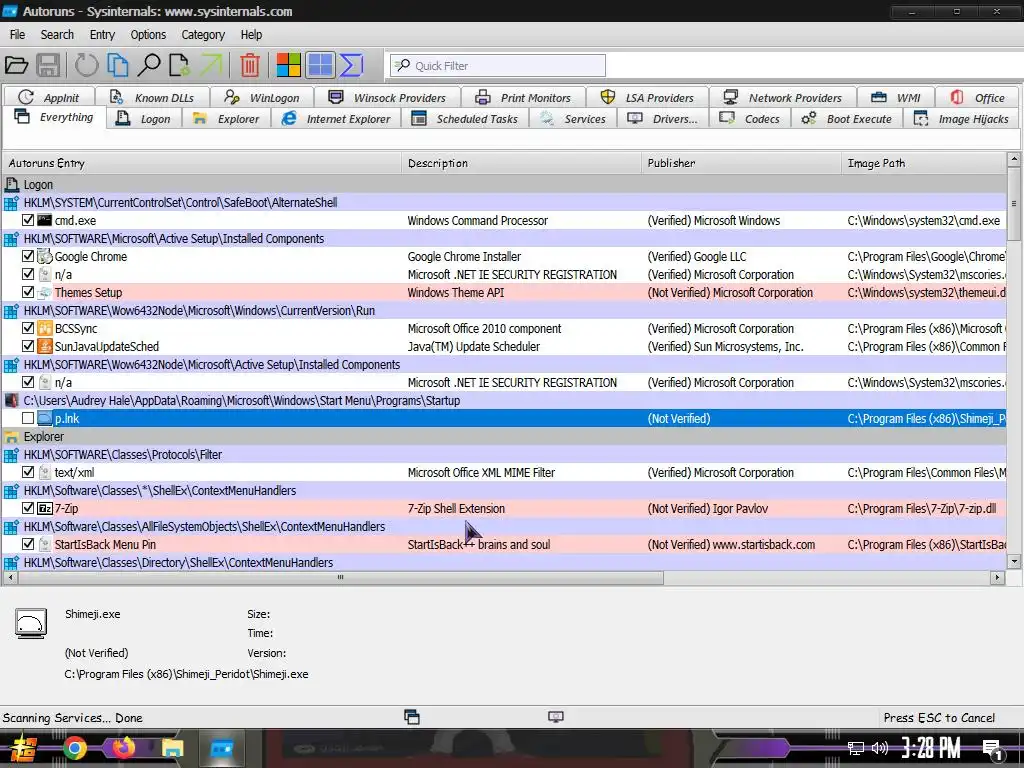Open the notification center tray icon
The width and height of the screenshot is (1024, 768).
click(x=993, y=750)
